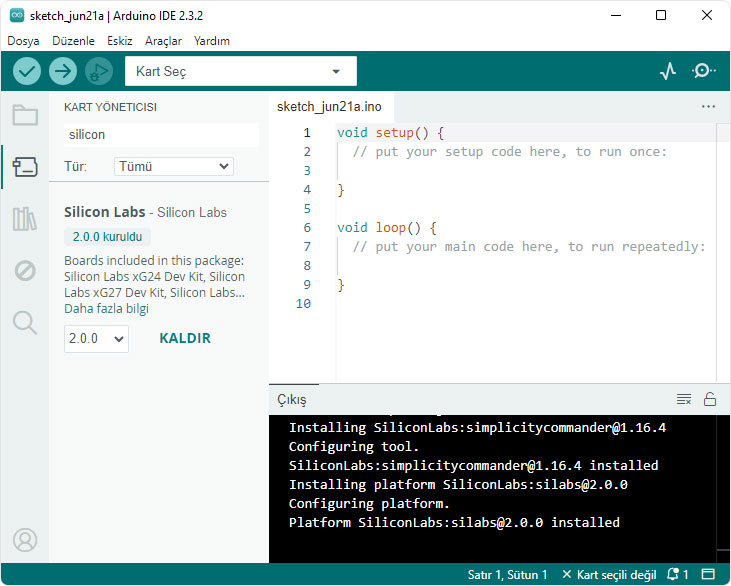The height and width of the screenshot is (586, 731).
Task: Click line number 6 in the gutter
Action: tap(307, 228)
